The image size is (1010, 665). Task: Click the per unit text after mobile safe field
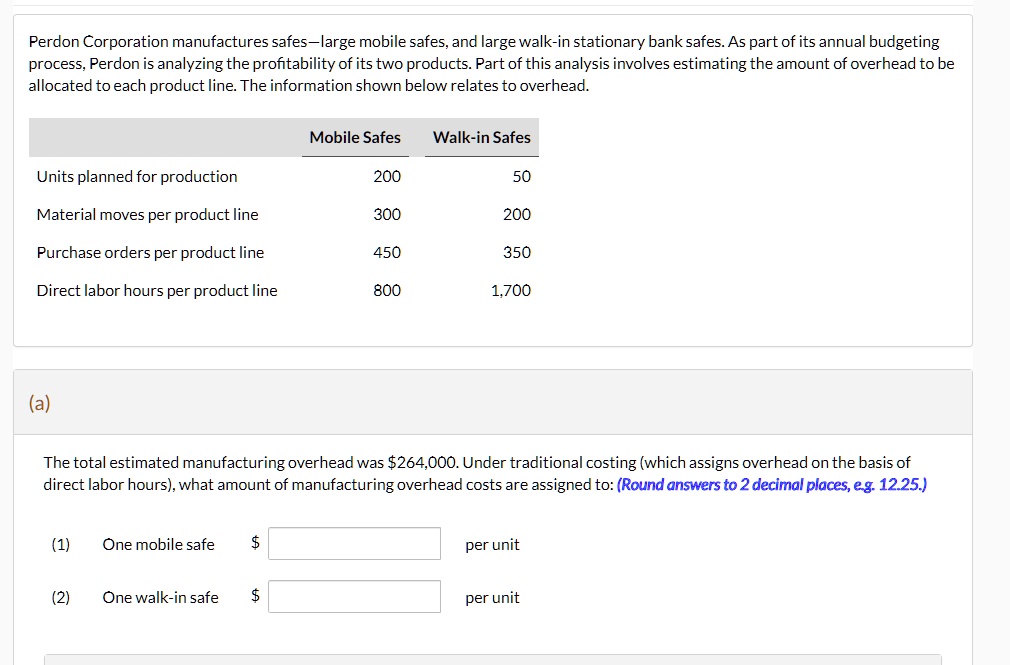click(492, 544)
